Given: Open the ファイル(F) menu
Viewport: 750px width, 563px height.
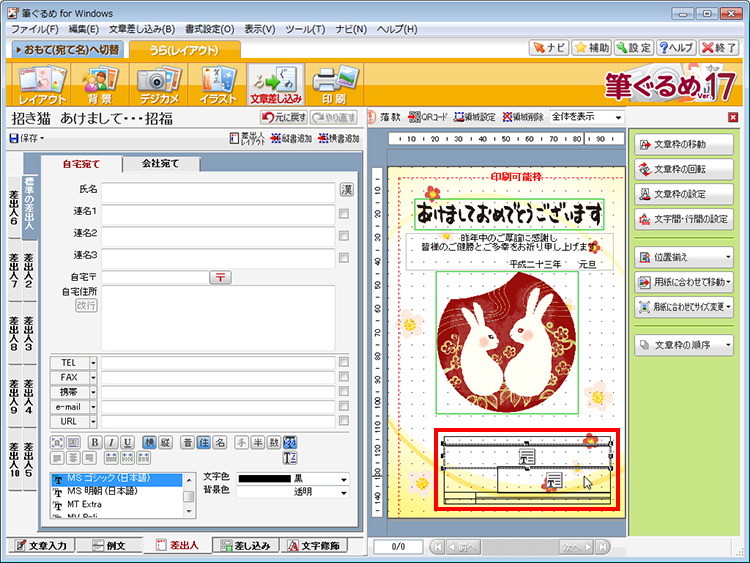Looking at the screenshot, I should pyautogui.click(x=35, y=29).
